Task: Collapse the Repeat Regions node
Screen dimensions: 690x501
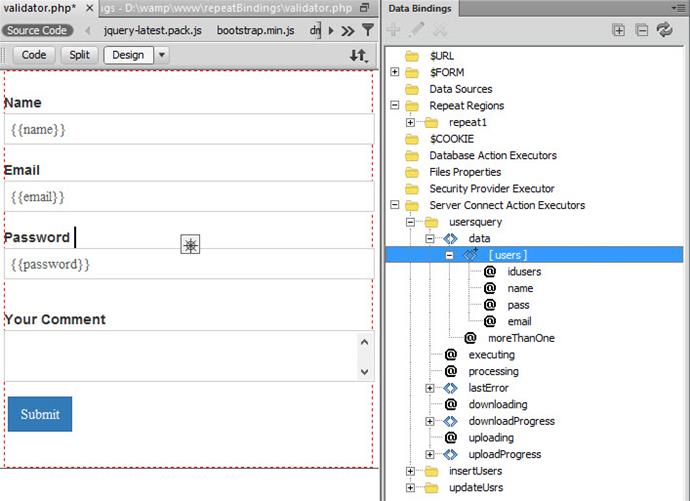Action: (395, 105)
